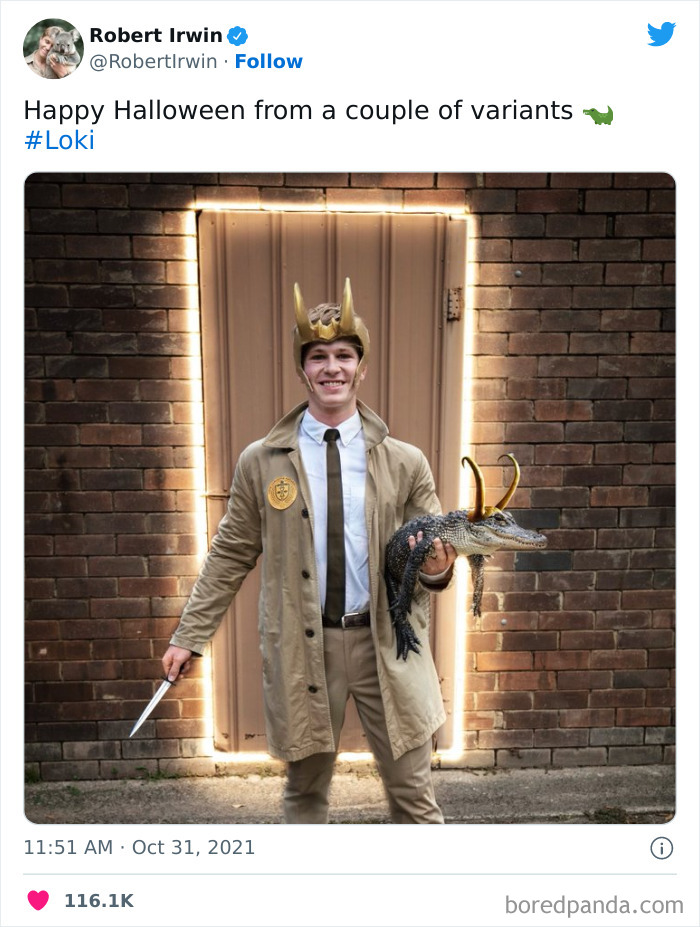
Task: Open Robert Irwin's profile avatar
Action: click(x=53, y=48)
